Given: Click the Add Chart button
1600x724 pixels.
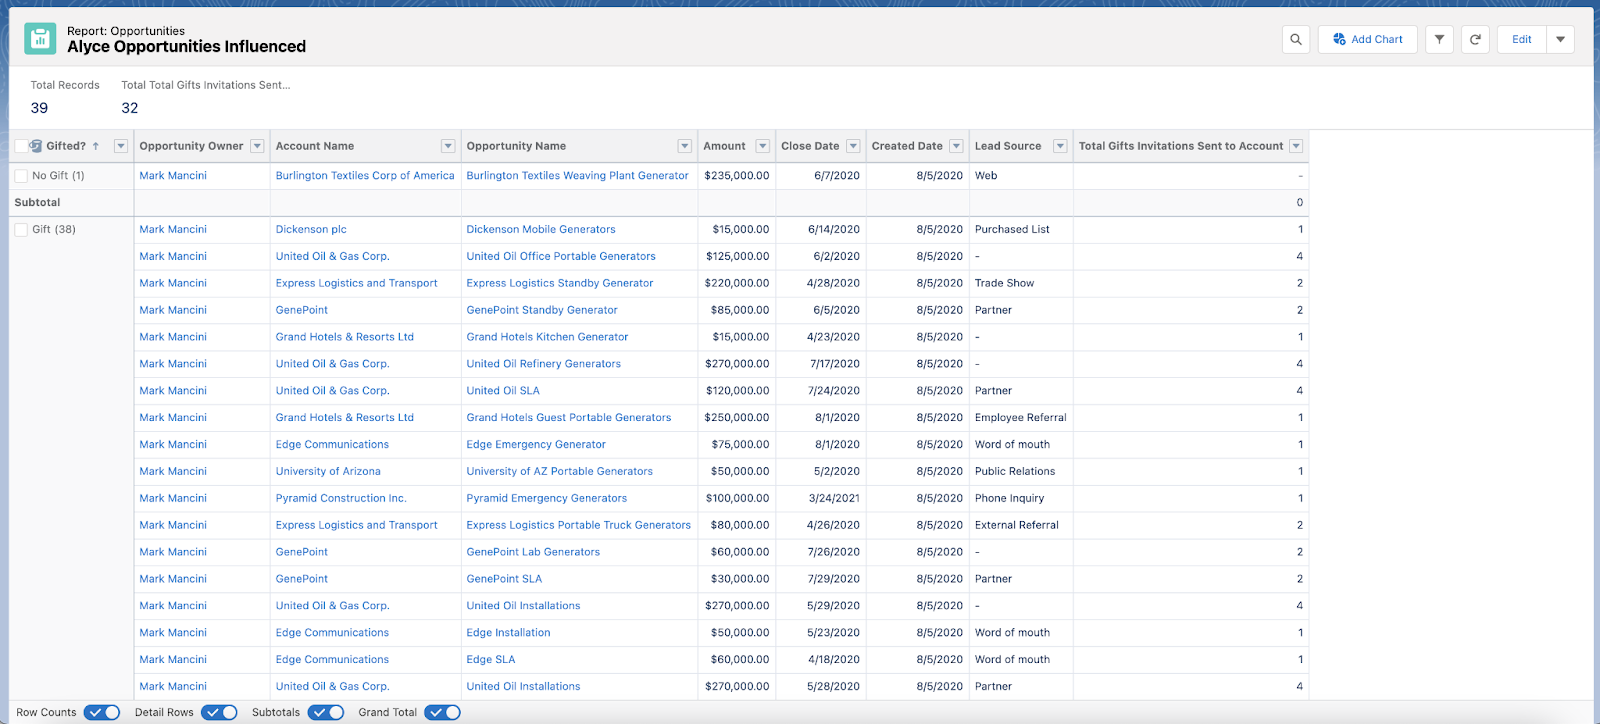Looking at the screenshot, I should (1367, 39).
